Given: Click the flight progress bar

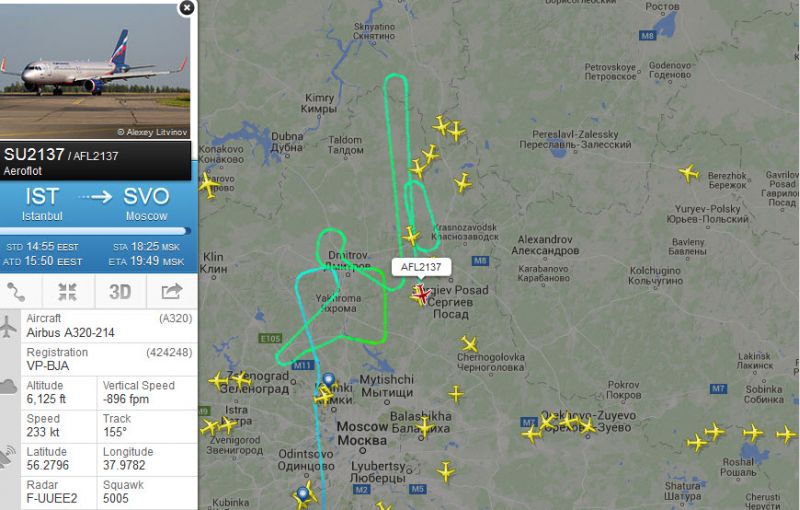Looking at the screenshot, I should (x=95, y=231).
